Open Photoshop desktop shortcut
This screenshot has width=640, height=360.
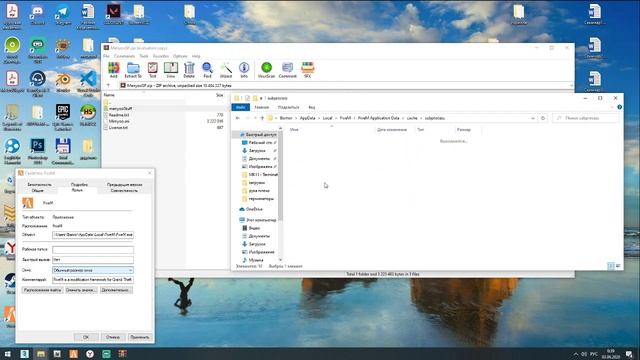click(37, 151)
